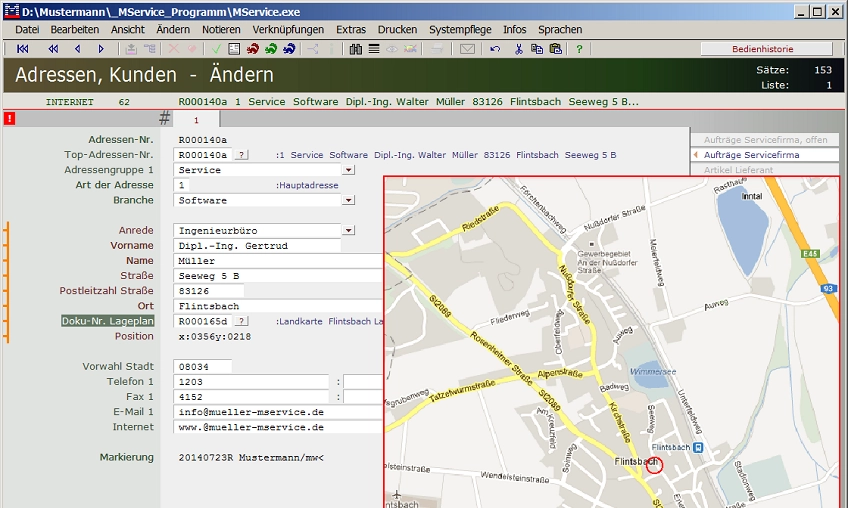Jump to the first record arrow icon

(23, 48)
